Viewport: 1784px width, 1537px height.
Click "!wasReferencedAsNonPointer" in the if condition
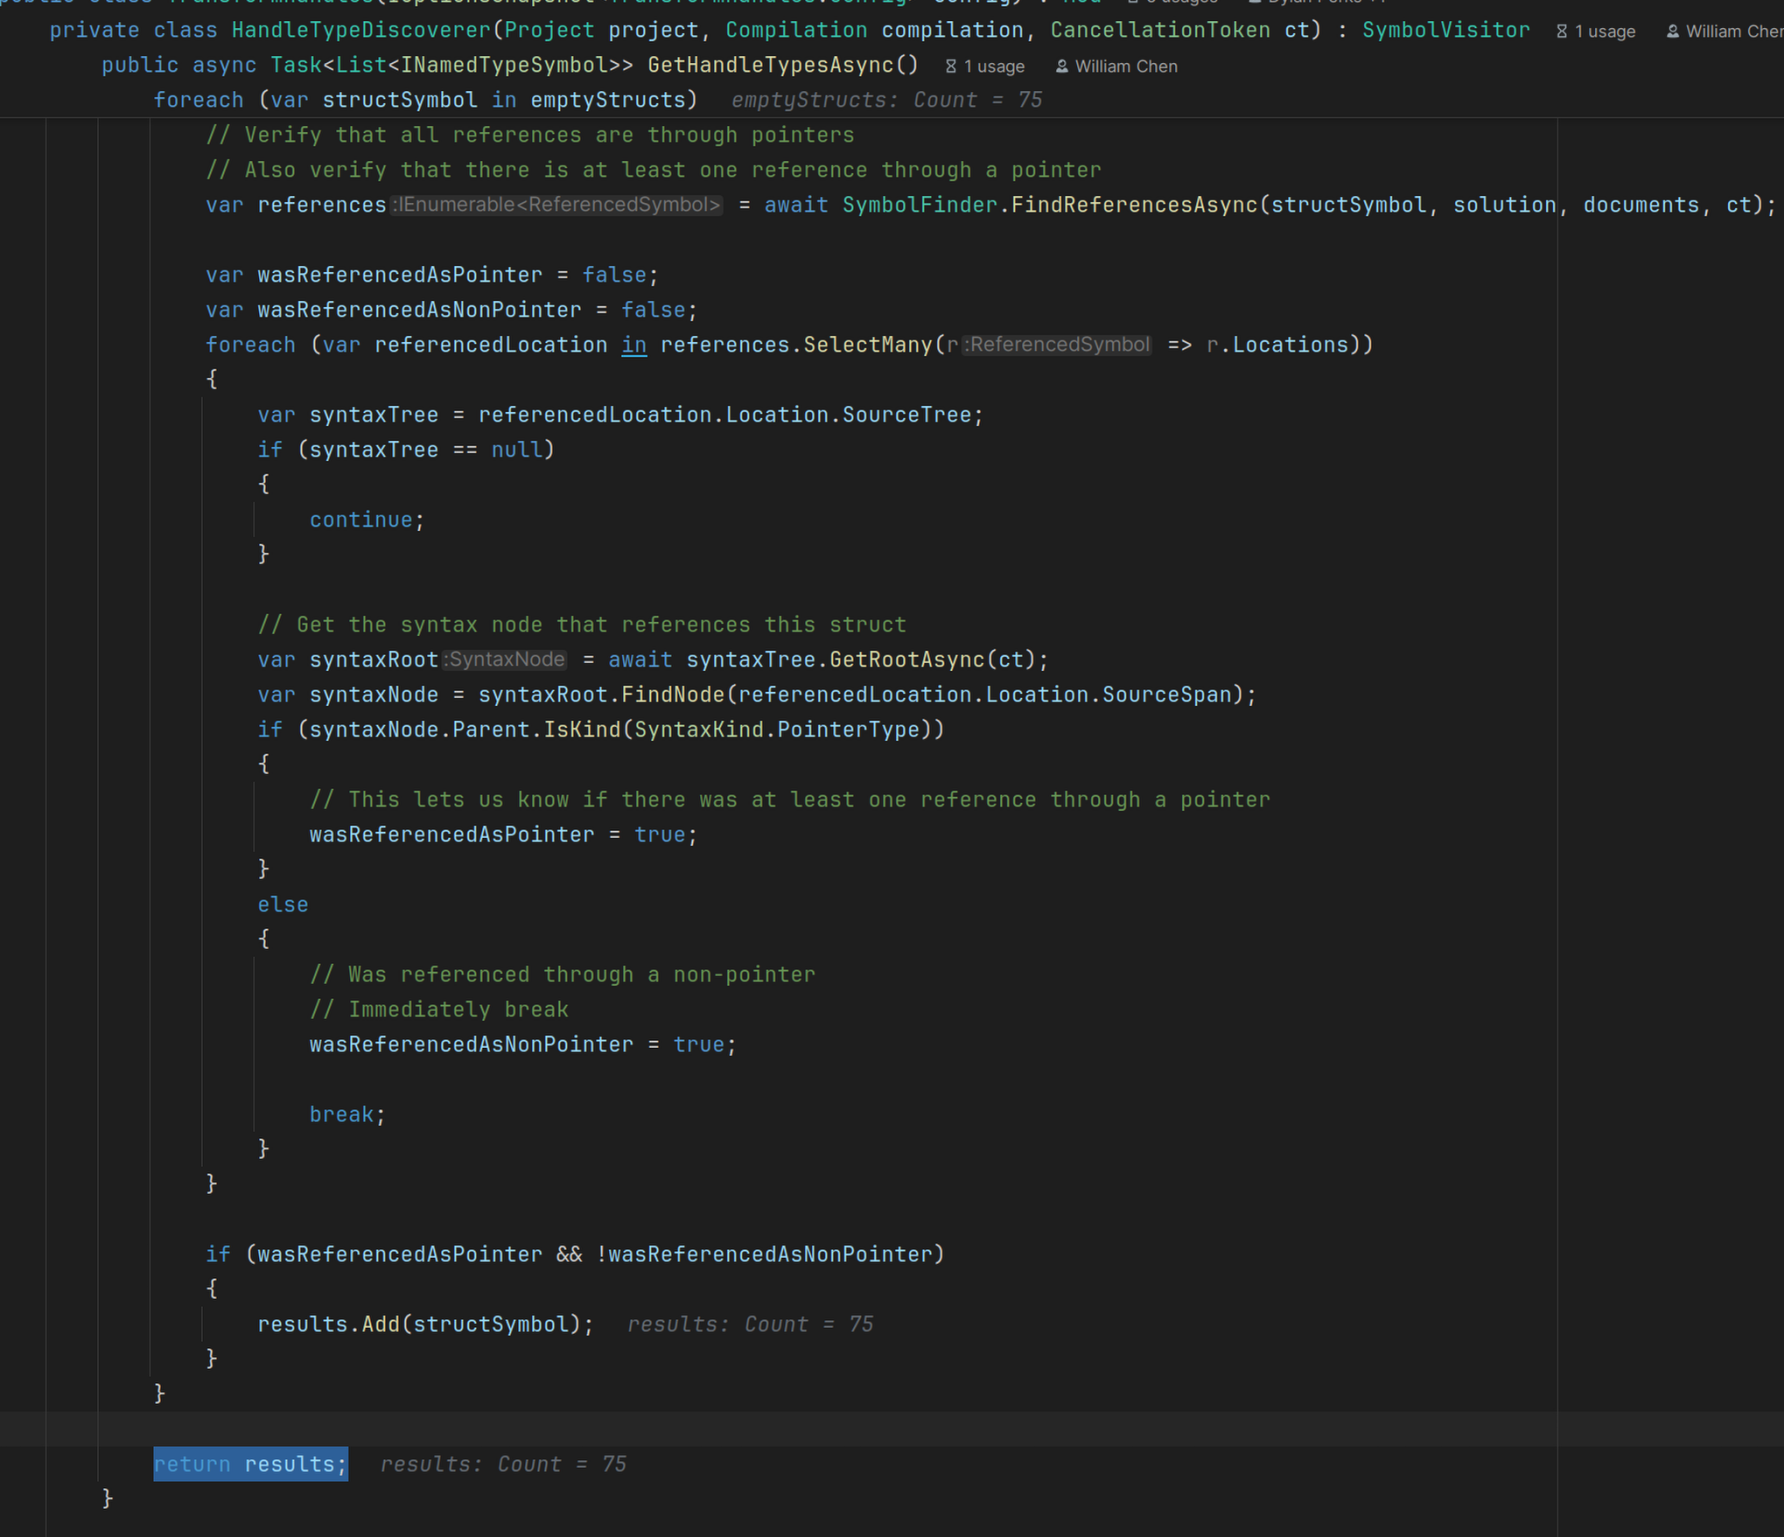[764, 1255]
